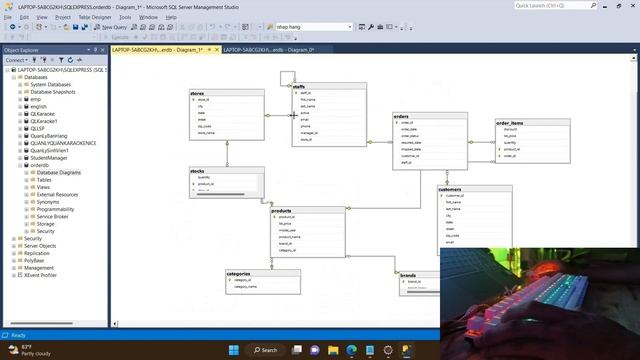Select the QuanLyBanHang database
The height and width of the screenshot is (360, 640).
pos(49,136)
